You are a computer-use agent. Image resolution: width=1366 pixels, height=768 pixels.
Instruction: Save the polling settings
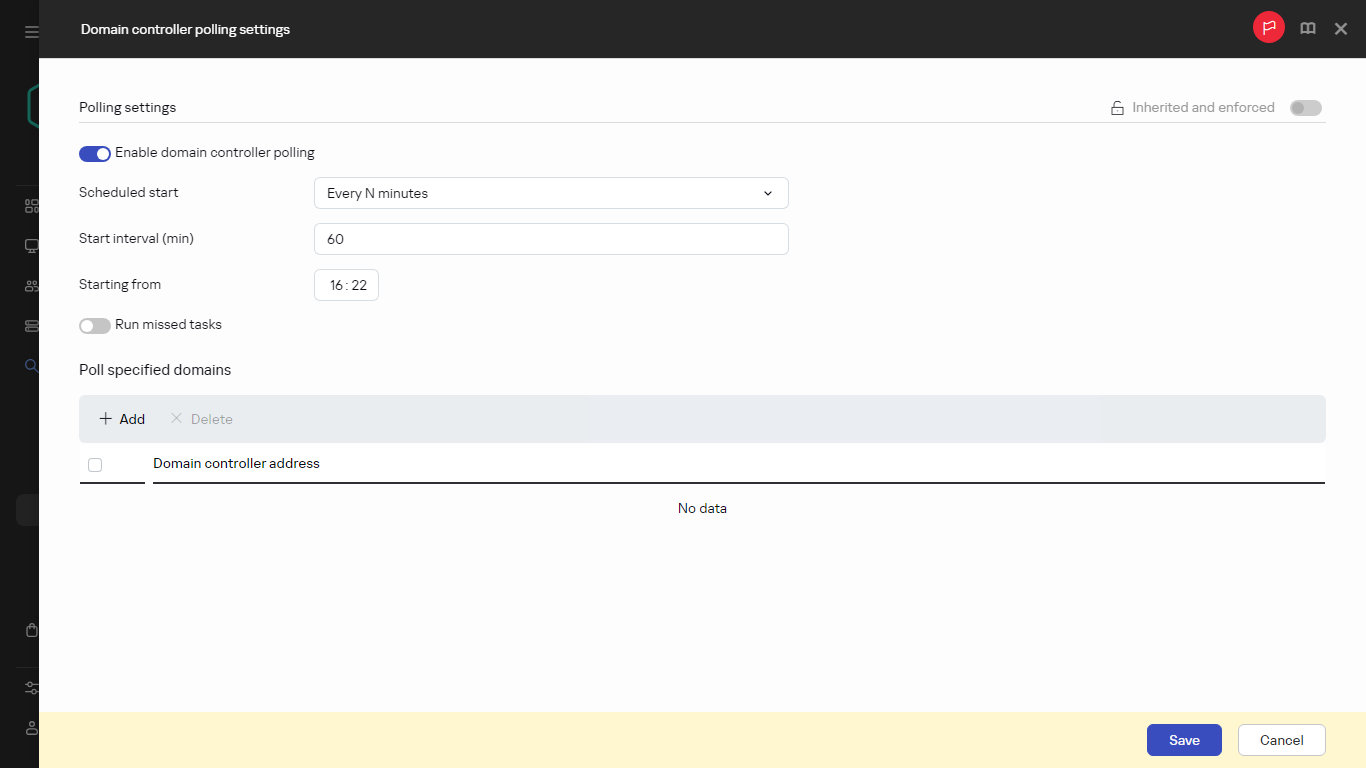coord(1184,740)
